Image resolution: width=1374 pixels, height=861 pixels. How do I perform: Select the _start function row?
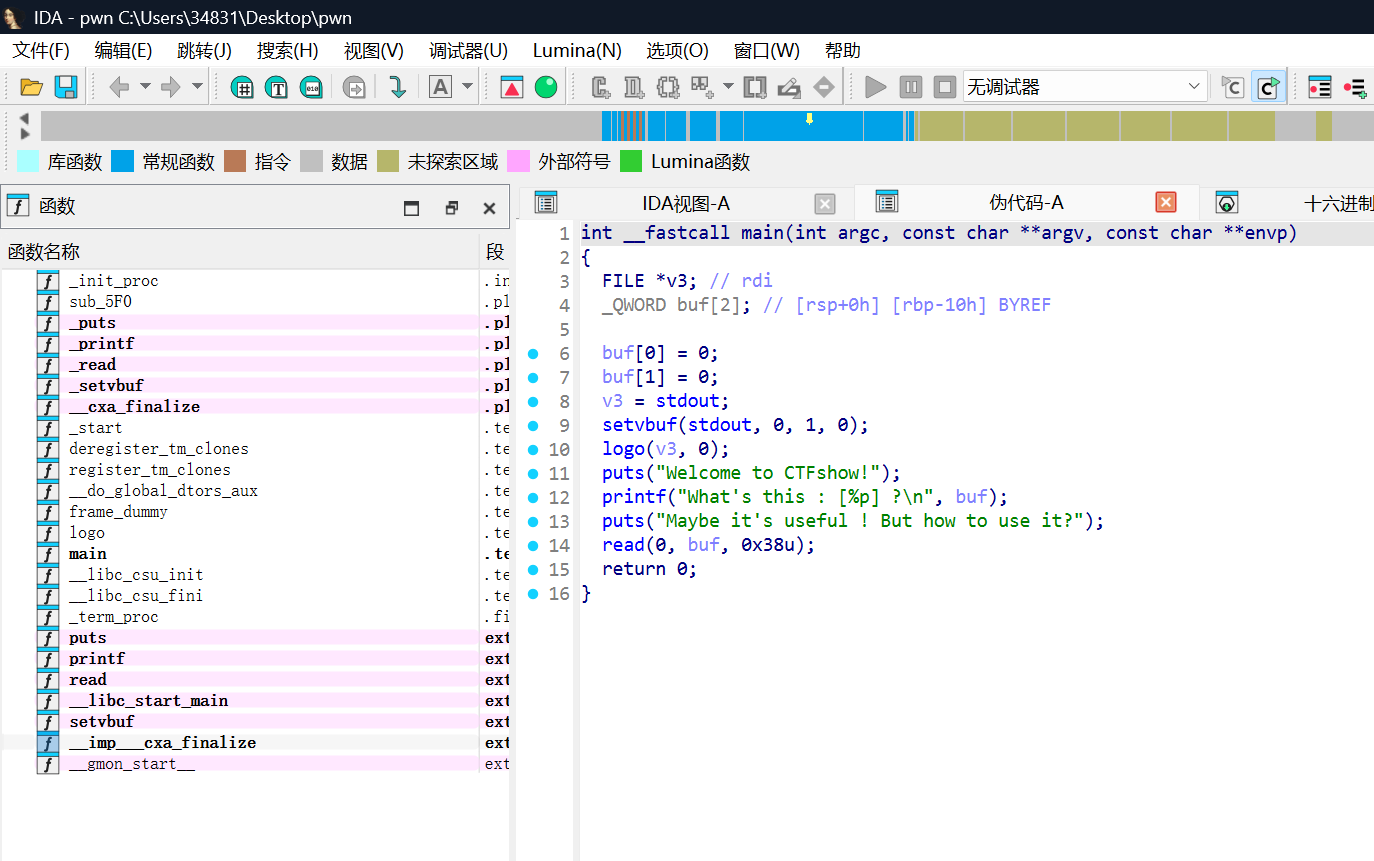[x=255, y=428]
